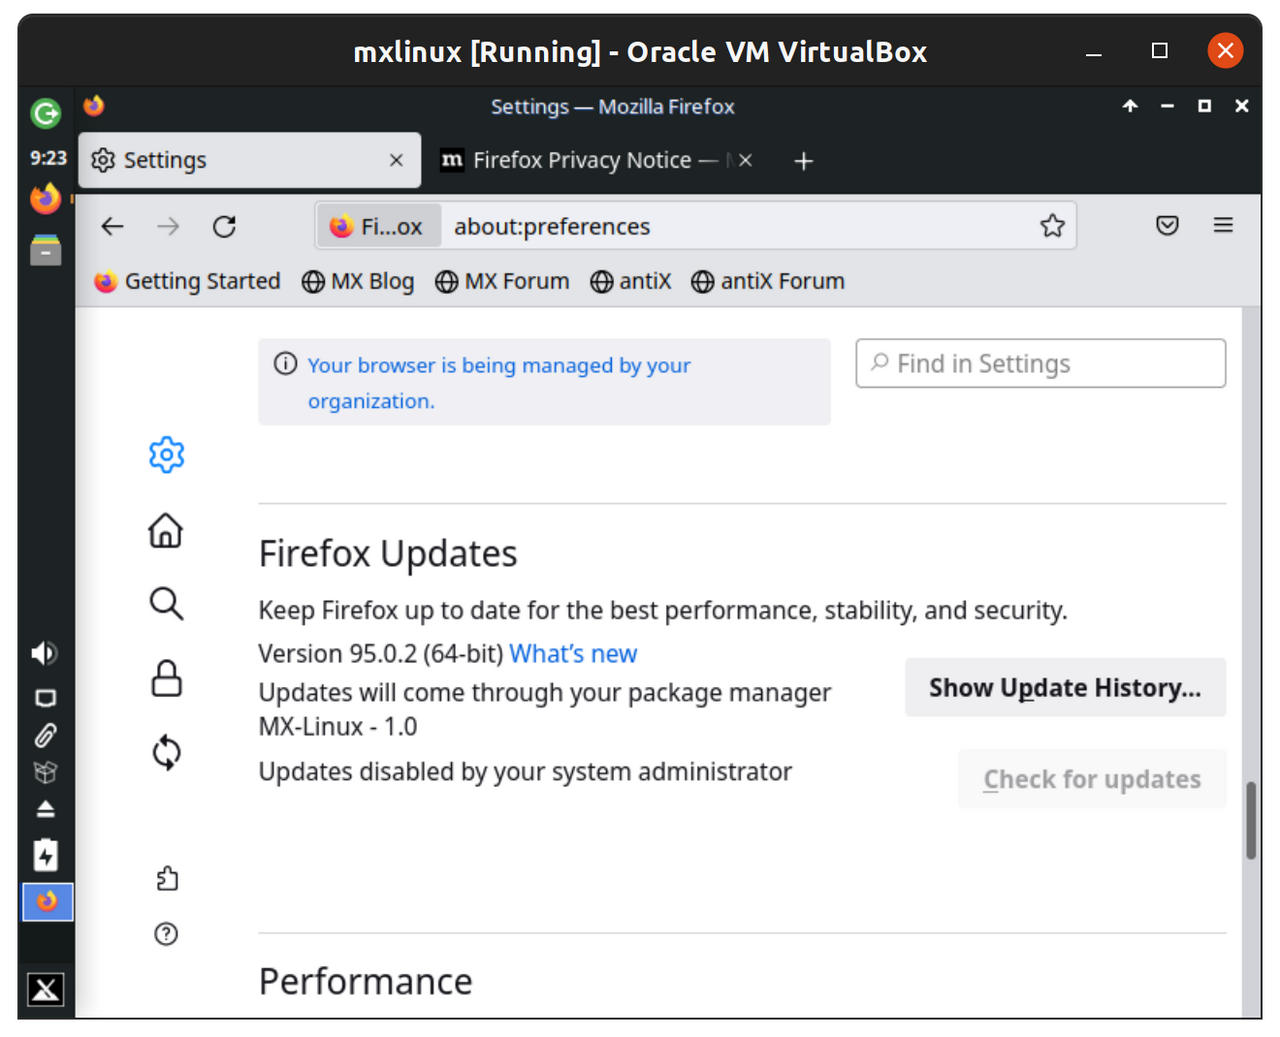Open Extensions & Themes puzzle icon
This screenshot has height=1037, width=1280.
[167, 878]
